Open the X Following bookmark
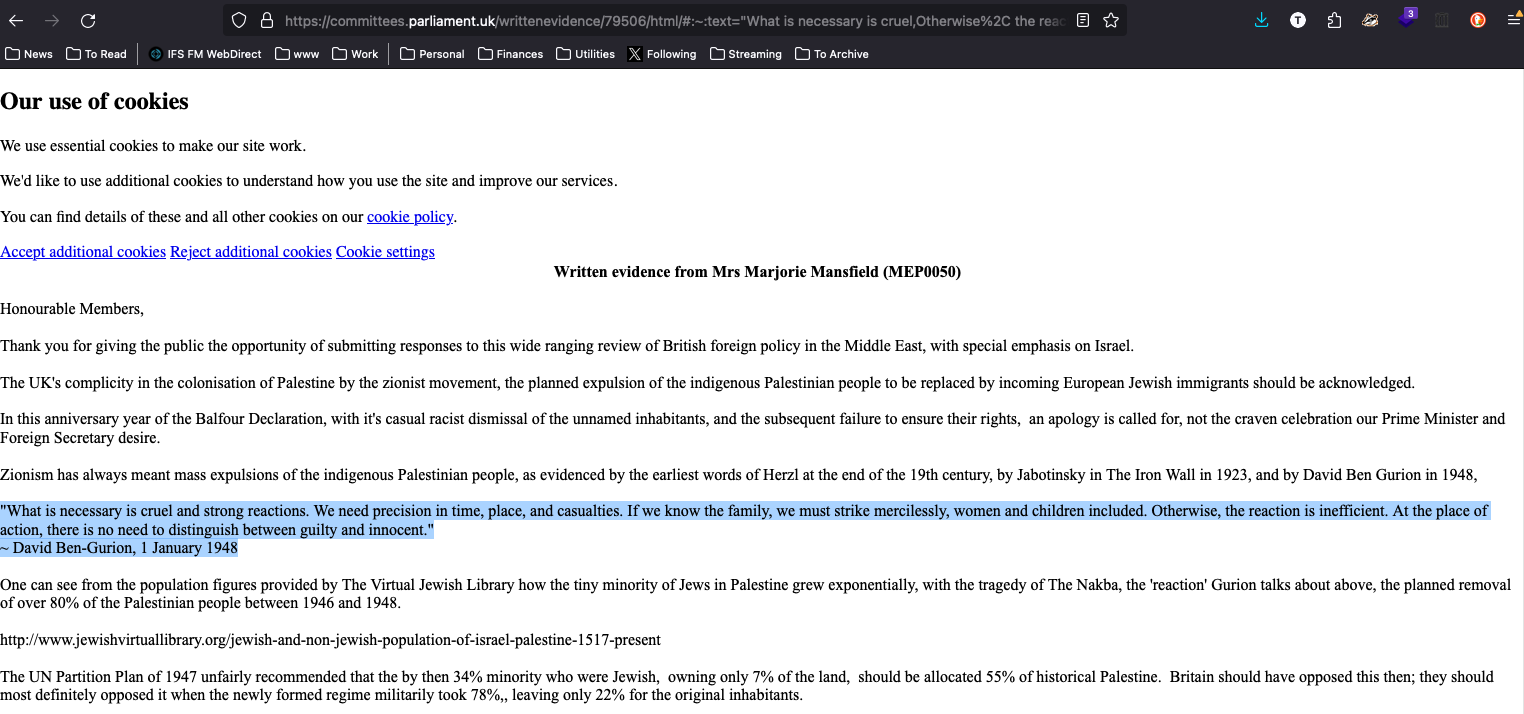 coord(661,54)
